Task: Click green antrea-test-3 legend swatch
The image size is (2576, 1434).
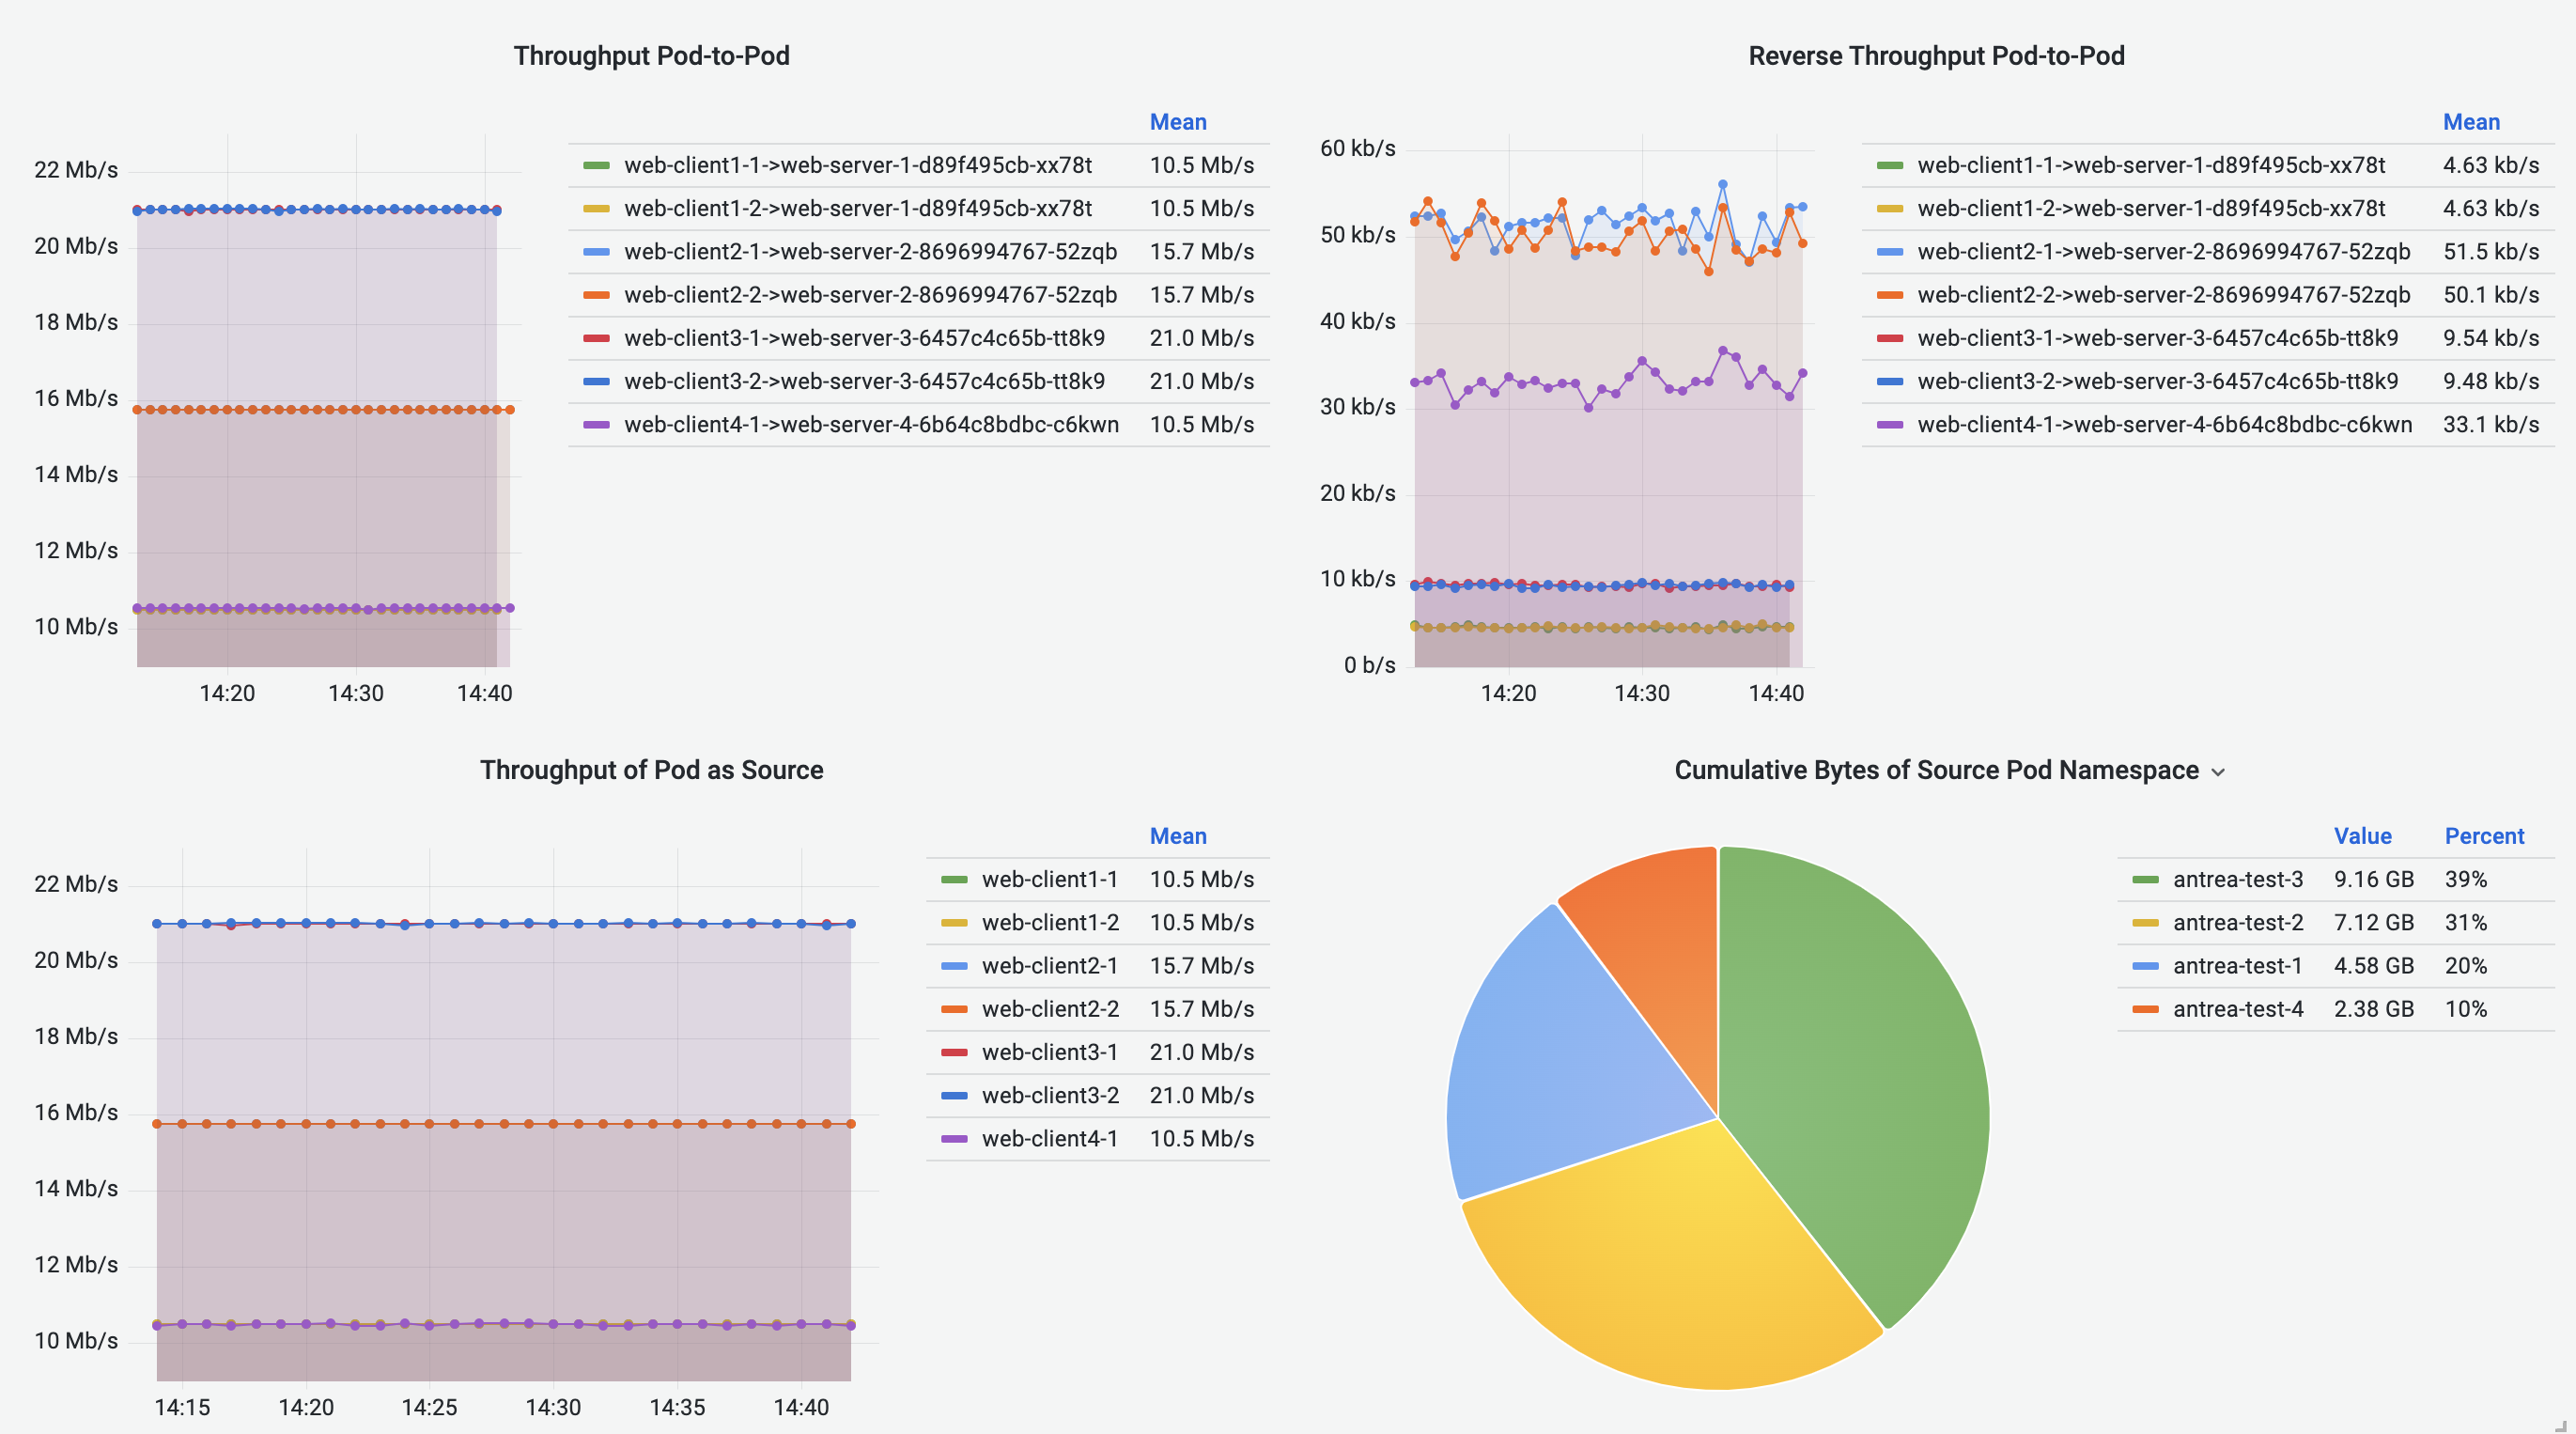Action: (2145, 879)
